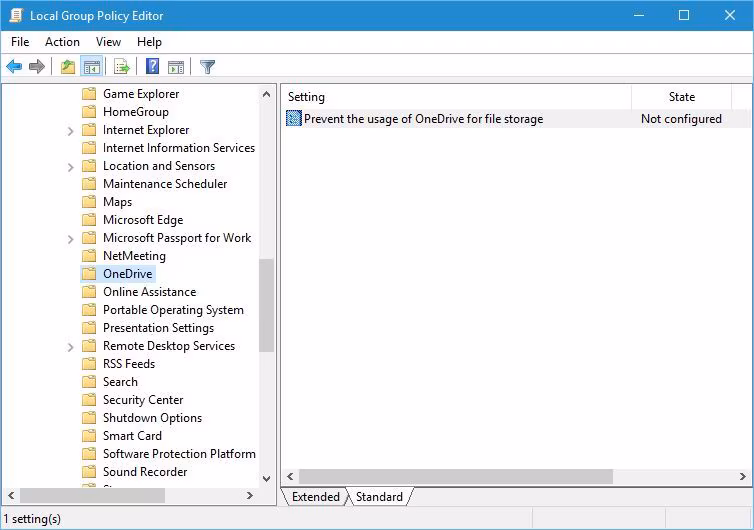The width and height of the screenshot is (754, 530).
Task: Switch to the Standard tab
Action: pyautogui.click(x=379, y=496)
